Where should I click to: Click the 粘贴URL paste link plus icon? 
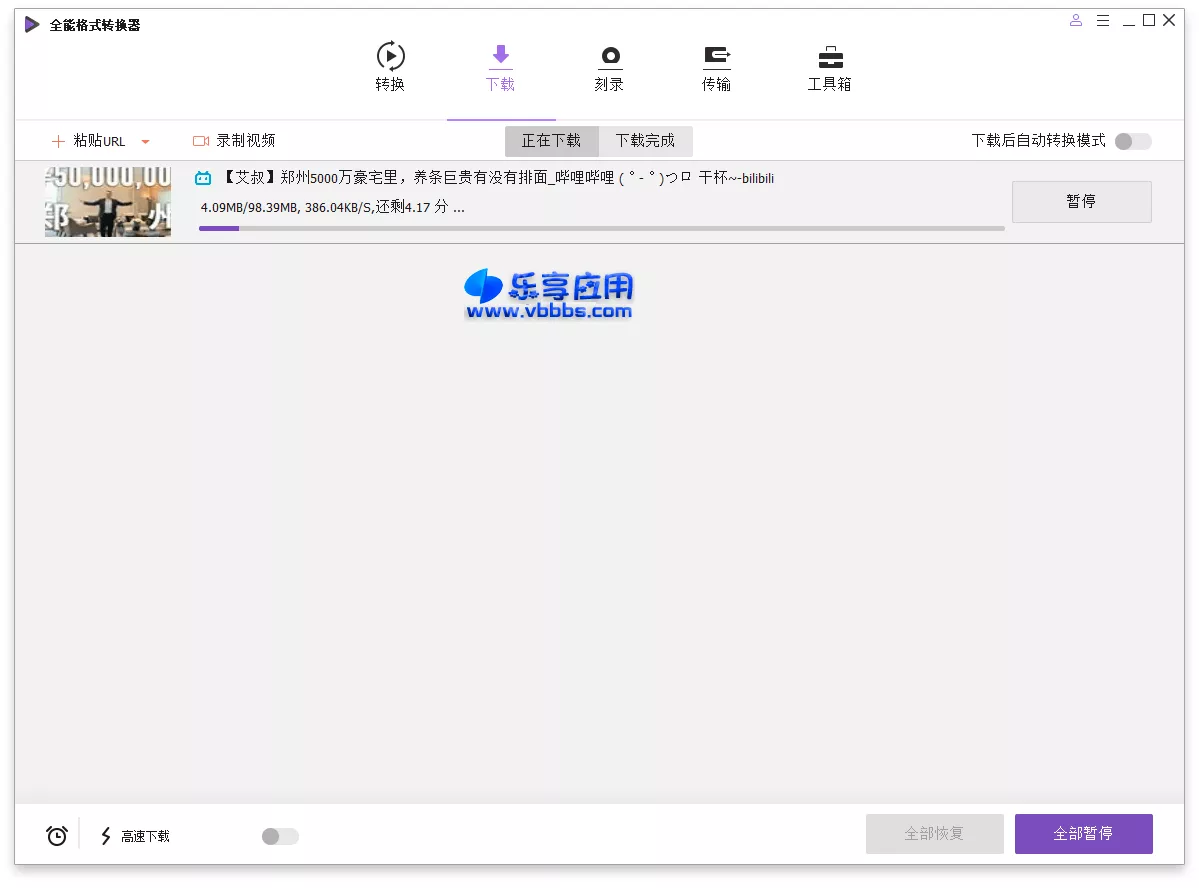pyautogui.click(x=59, y=141)
